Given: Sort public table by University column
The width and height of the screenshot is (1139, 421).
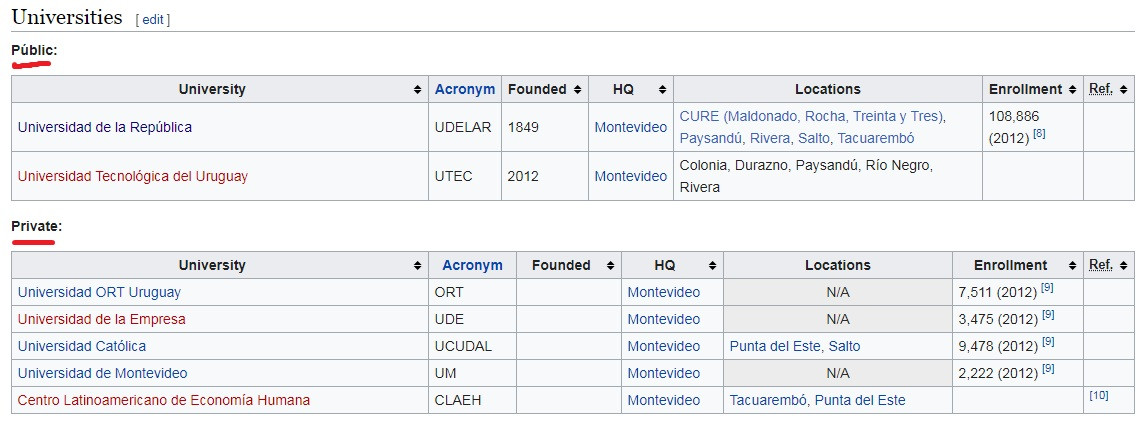Looking at the screenshot, I should coord(417,90).
